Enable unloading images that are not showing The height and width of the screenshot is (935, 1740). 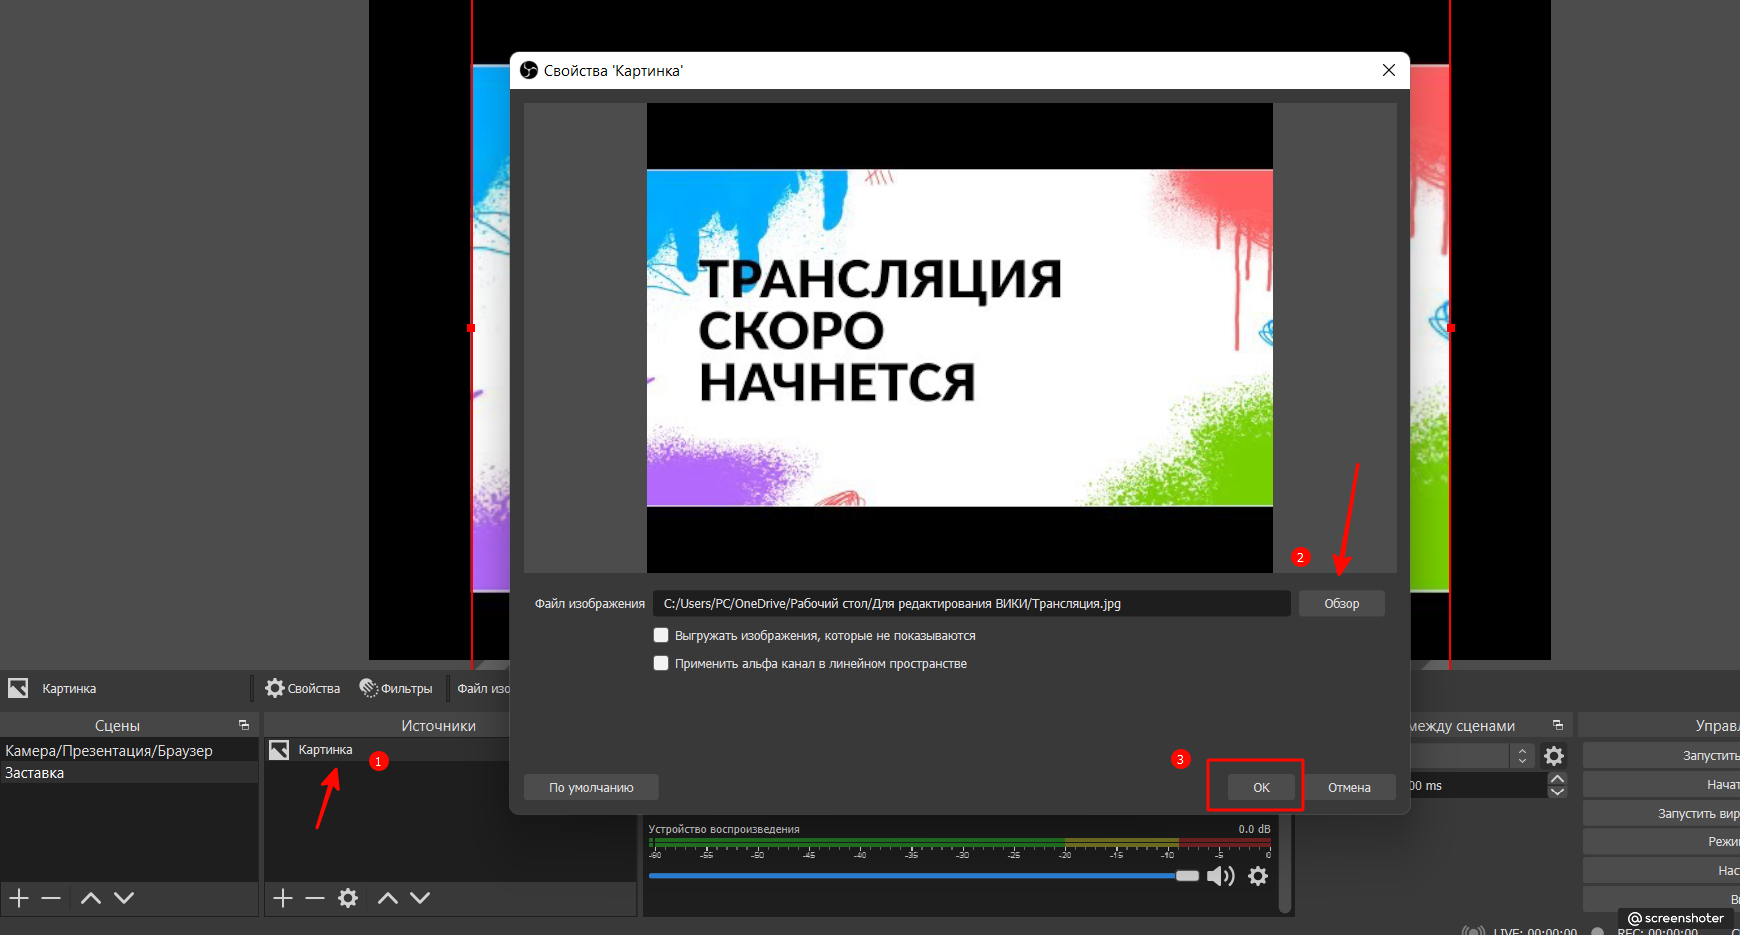pos(661,636)
